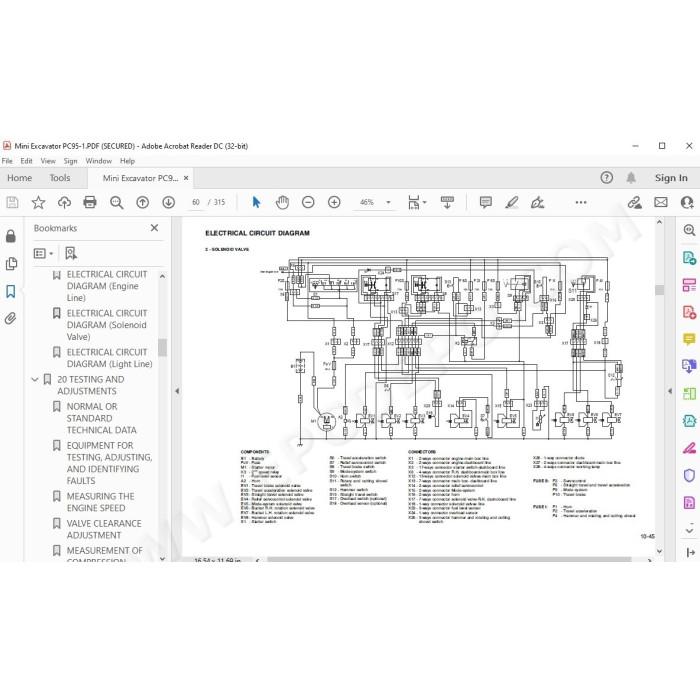This screenshot has width=700, height=700.
Task: Open the Sign menu
Action: (70, 161)
